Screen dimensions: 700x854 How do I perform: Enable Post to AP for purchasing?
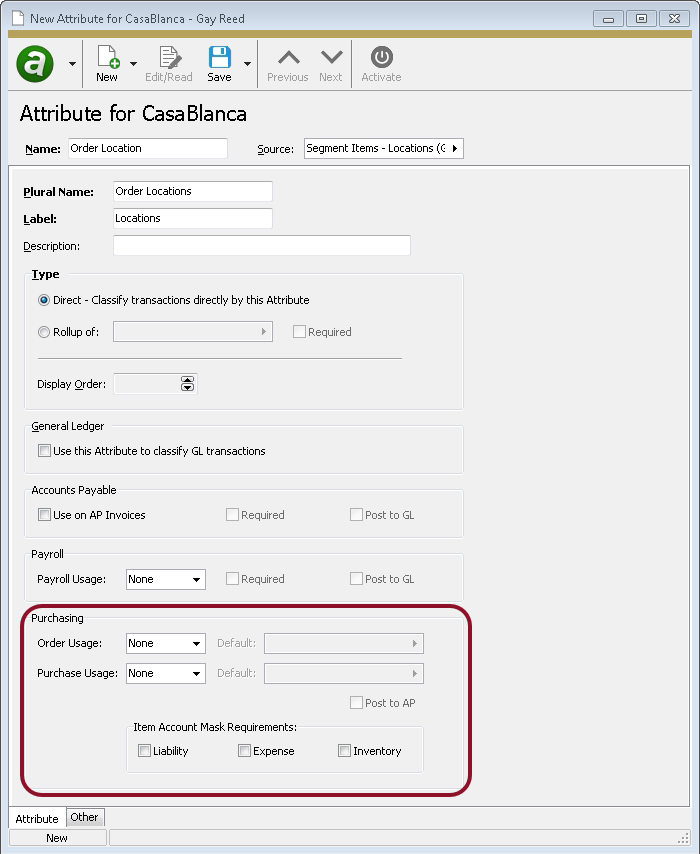pyautogui.click(x=356, y=703)
